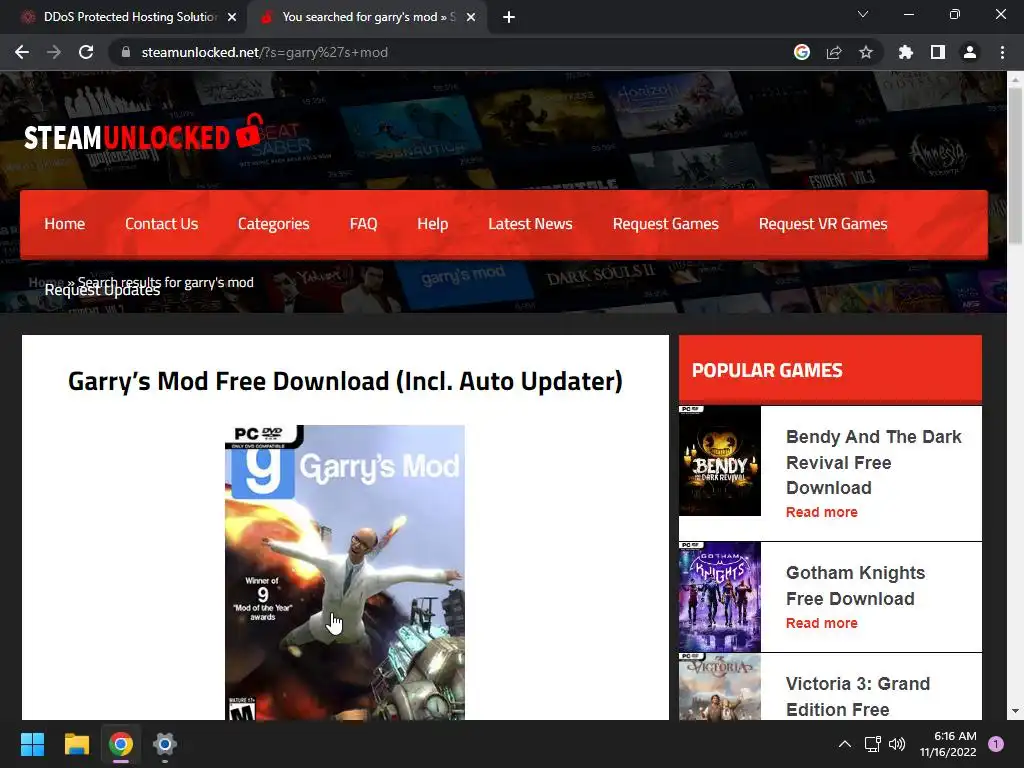Image resolution: width=1024 pixels, height=768 pixels.
Task: Open Settings gear in the taskbar
Action: click(165, 744)
